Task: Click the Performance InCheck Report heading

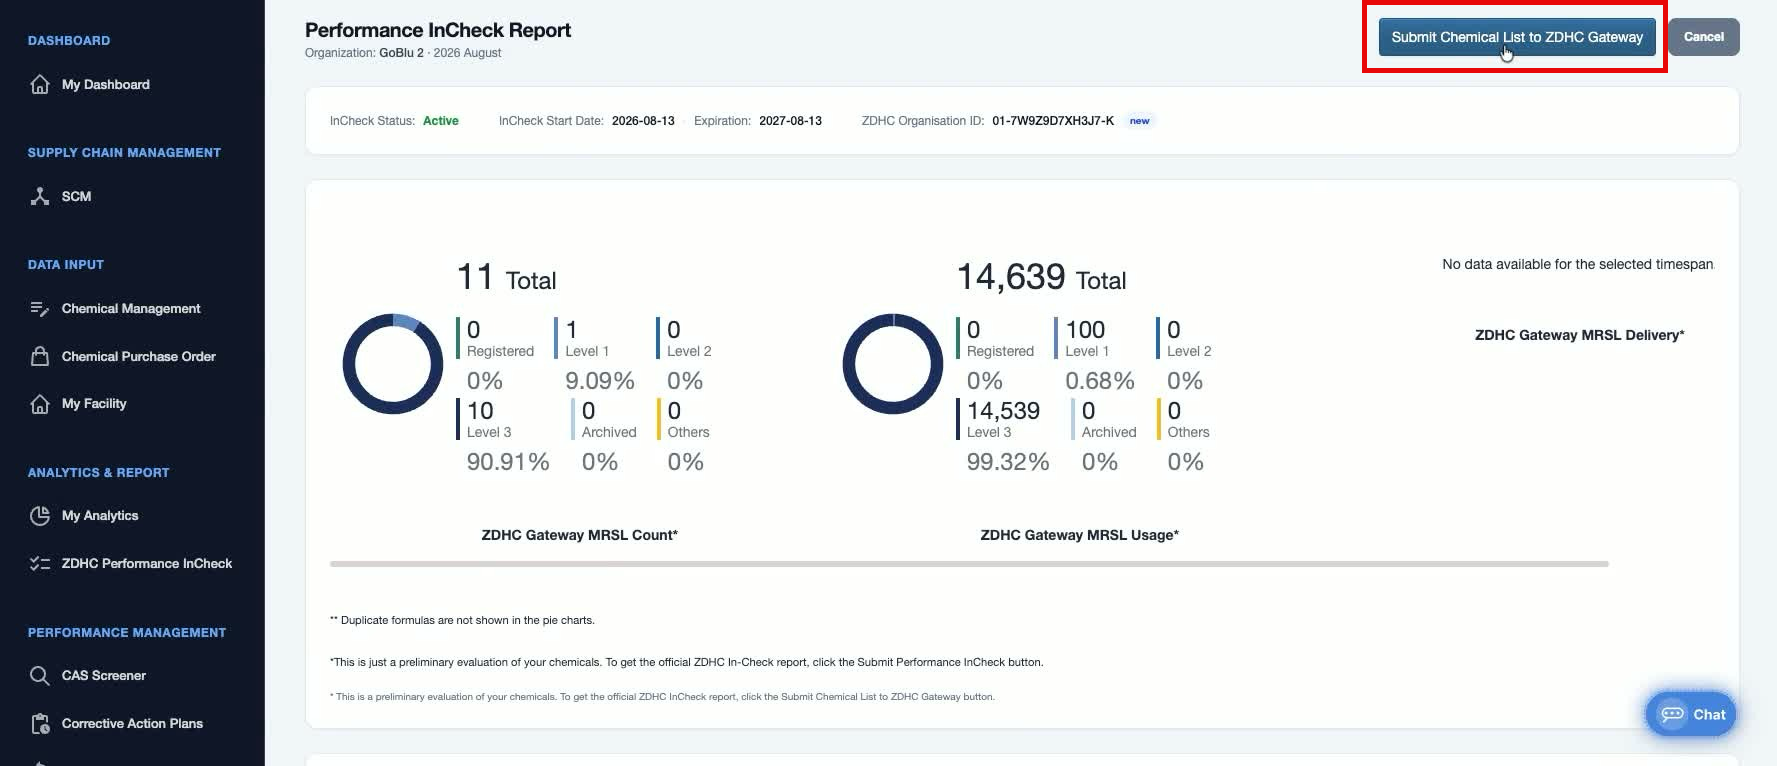Action: [438, 30]
